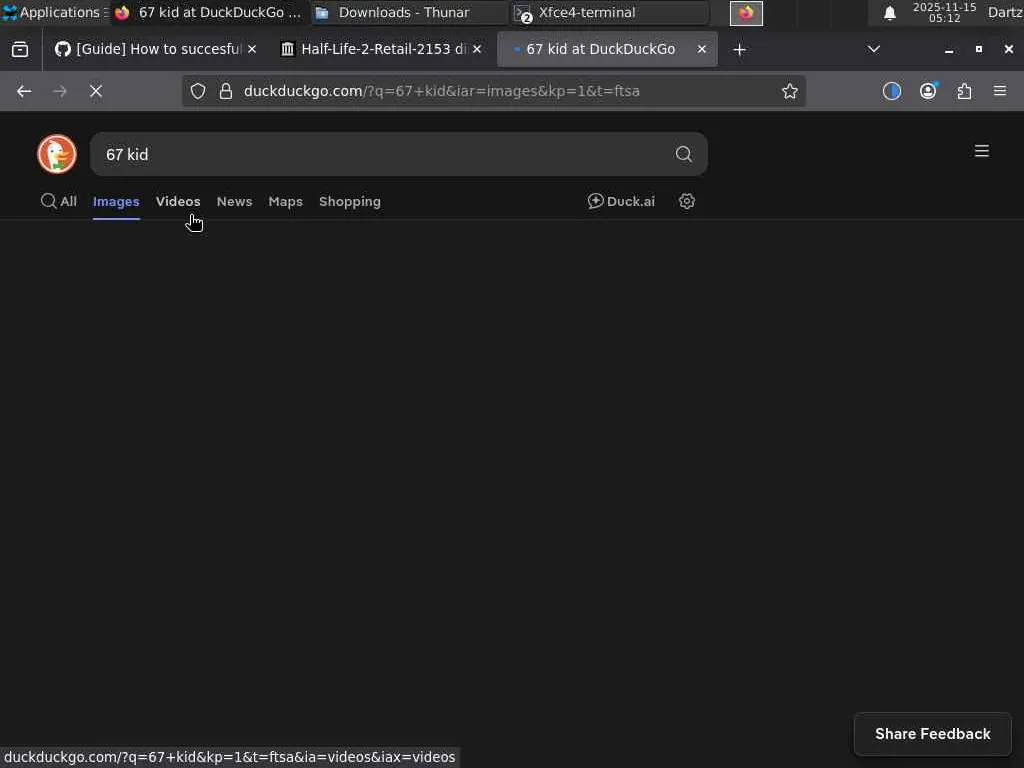Open the Applications menu in the panel
The width and height of the screenshot is (1024, 768).
(54, 12)
